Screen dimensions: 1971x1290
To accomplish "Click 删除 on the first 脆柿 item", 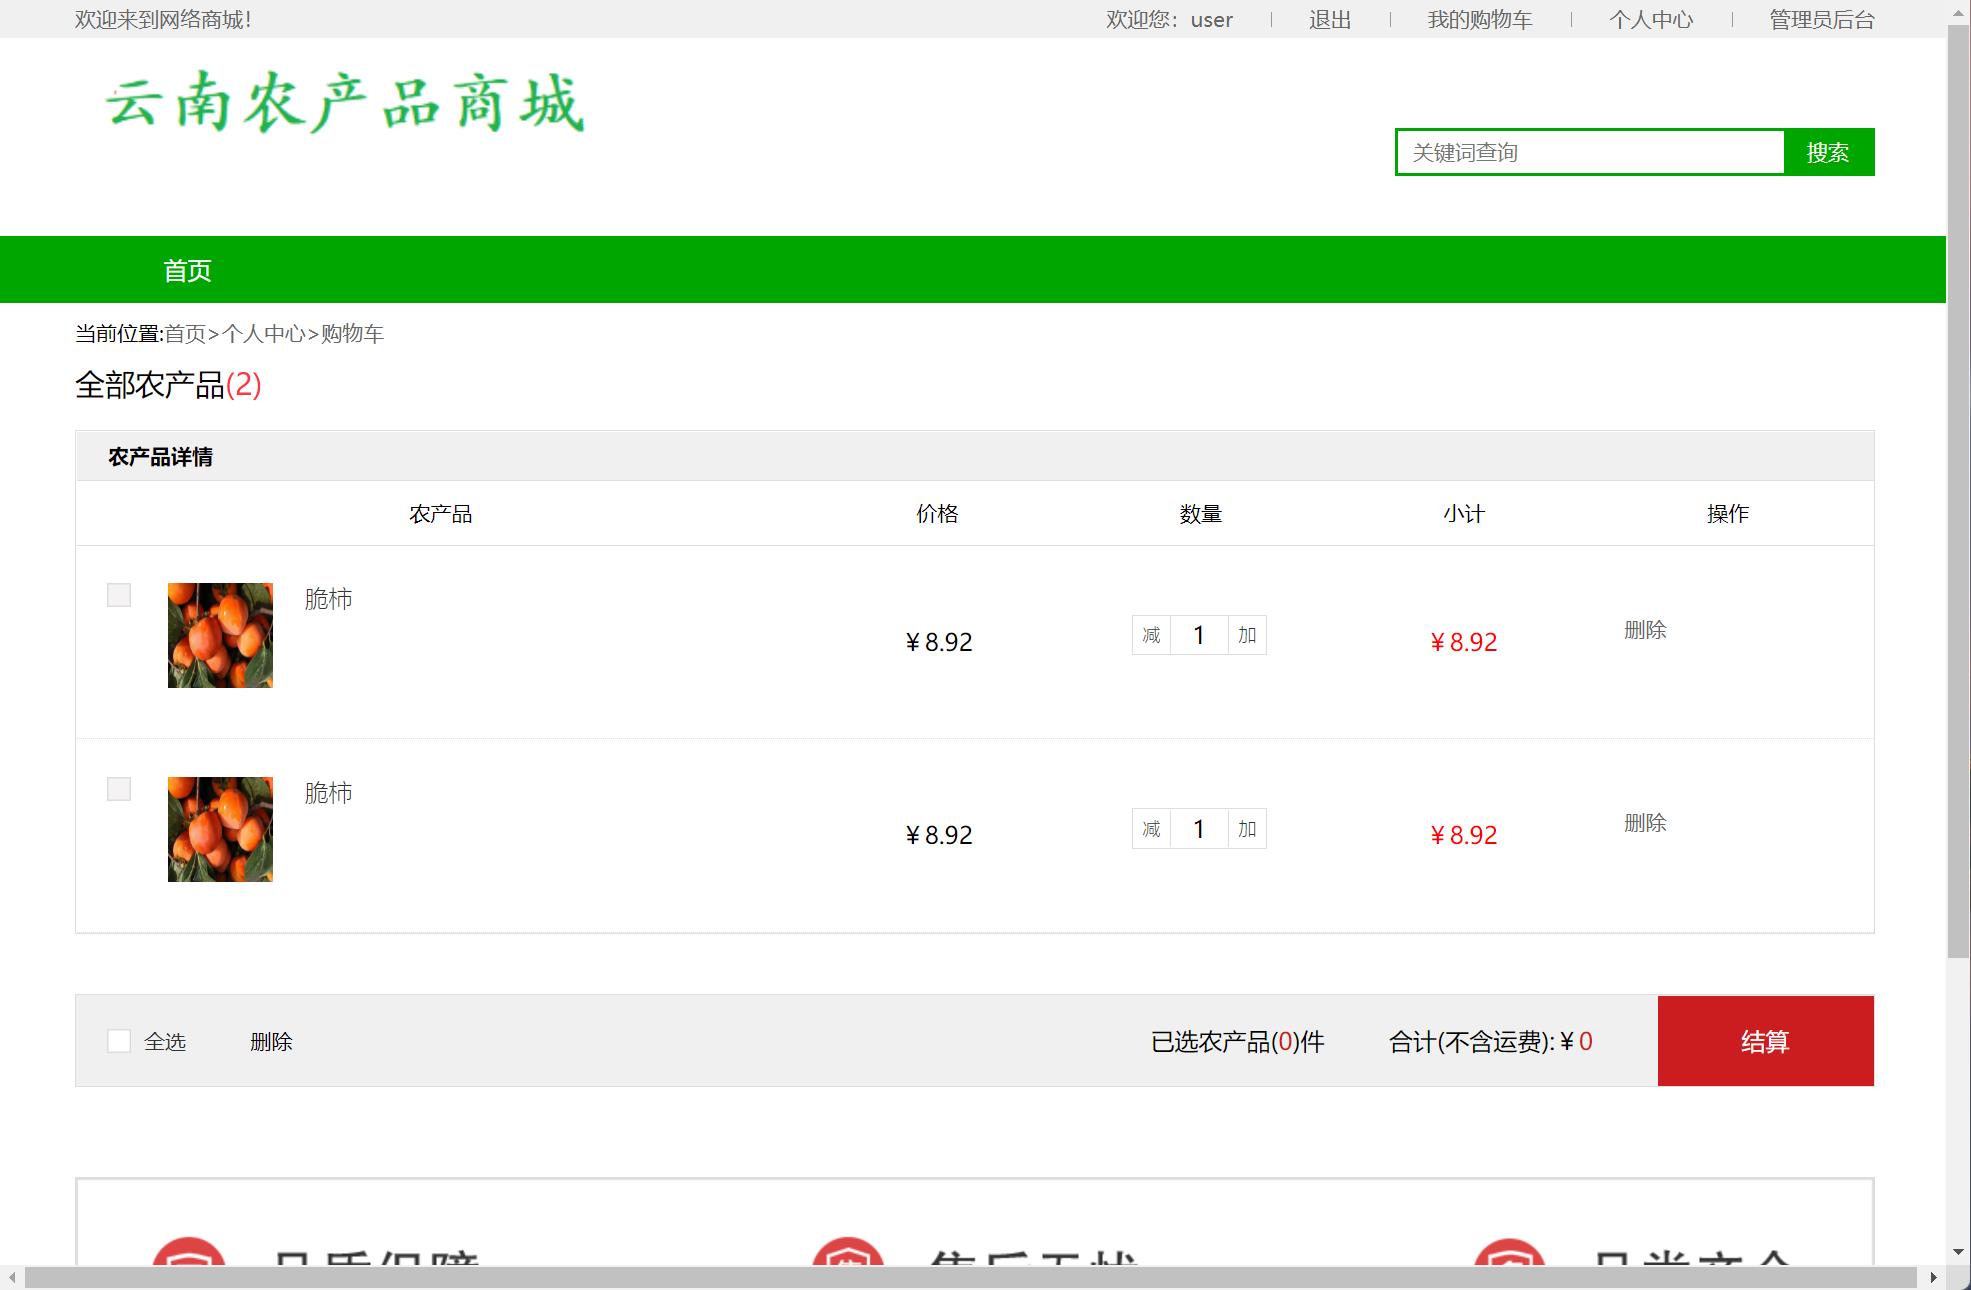I will pos(1646,630).
